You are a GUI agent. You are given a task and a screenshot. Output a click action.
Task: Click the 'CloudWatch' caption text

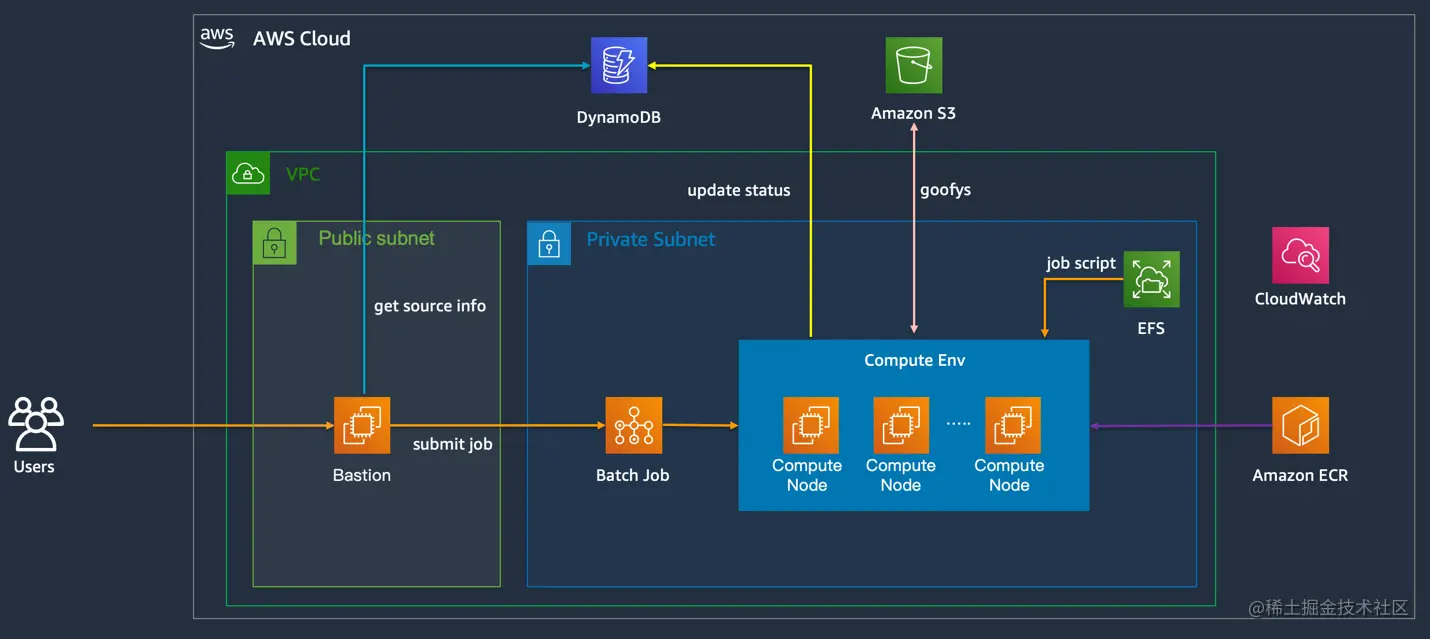pos(1300,298)
